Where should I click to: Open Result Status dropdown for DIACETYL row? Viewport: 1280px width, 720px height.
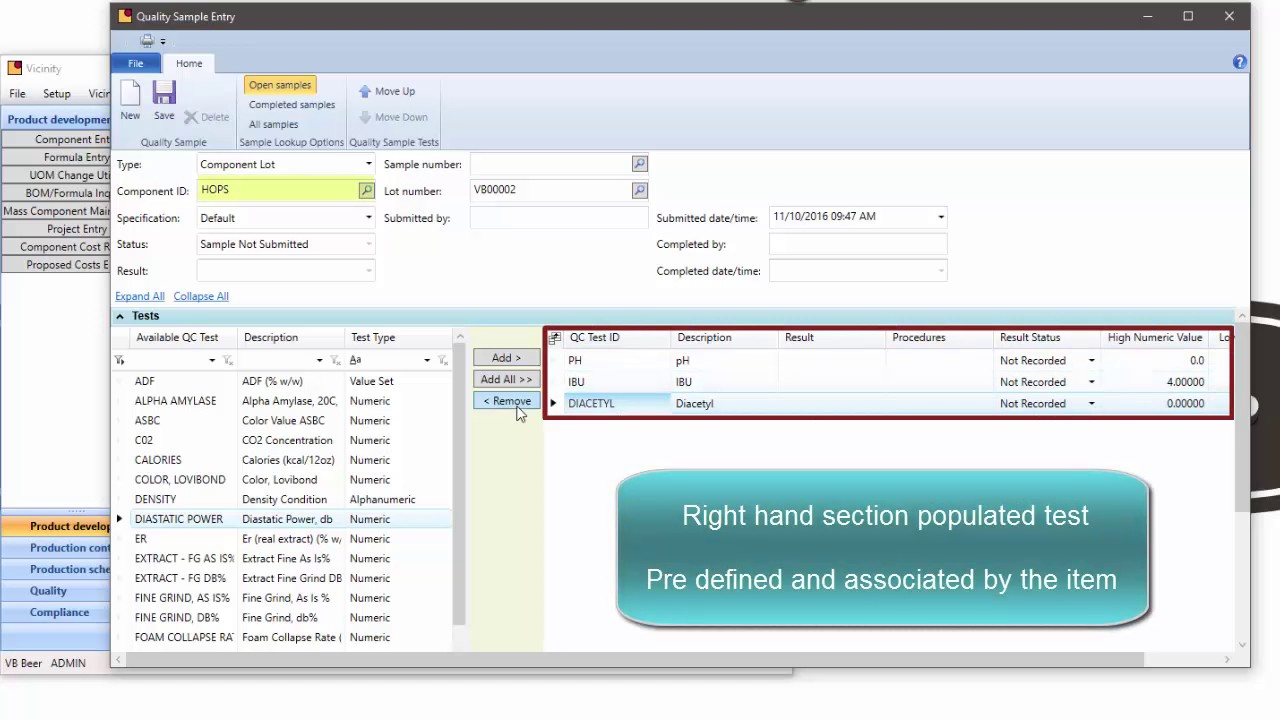coord(1091,404)
